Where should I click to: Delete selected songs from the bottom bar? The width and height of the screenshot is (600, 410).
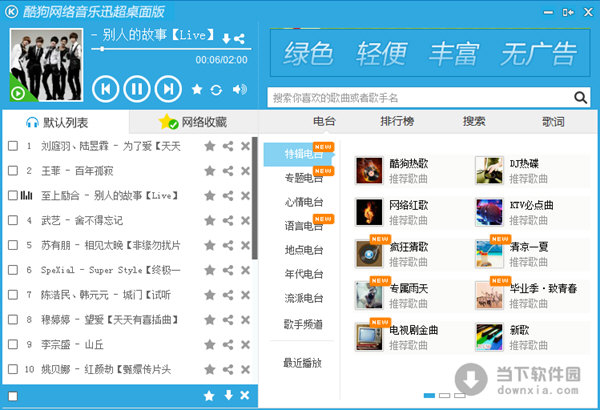(x=245, y=395)
